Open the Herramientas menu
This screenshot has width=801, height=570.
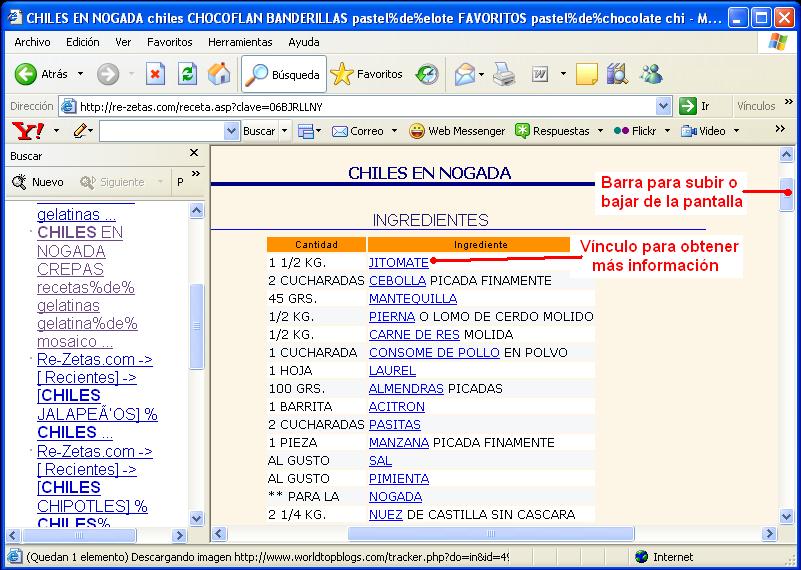[240, 42]
